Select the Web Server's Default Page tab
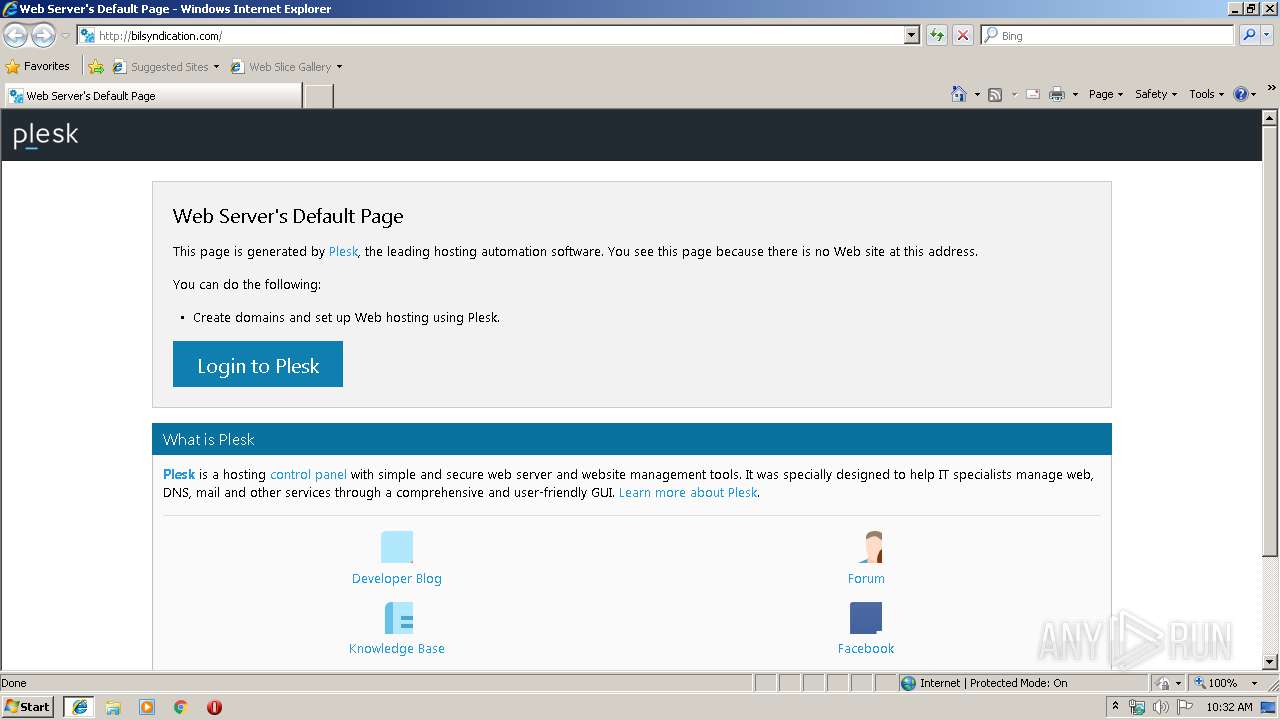 [152, 96]
